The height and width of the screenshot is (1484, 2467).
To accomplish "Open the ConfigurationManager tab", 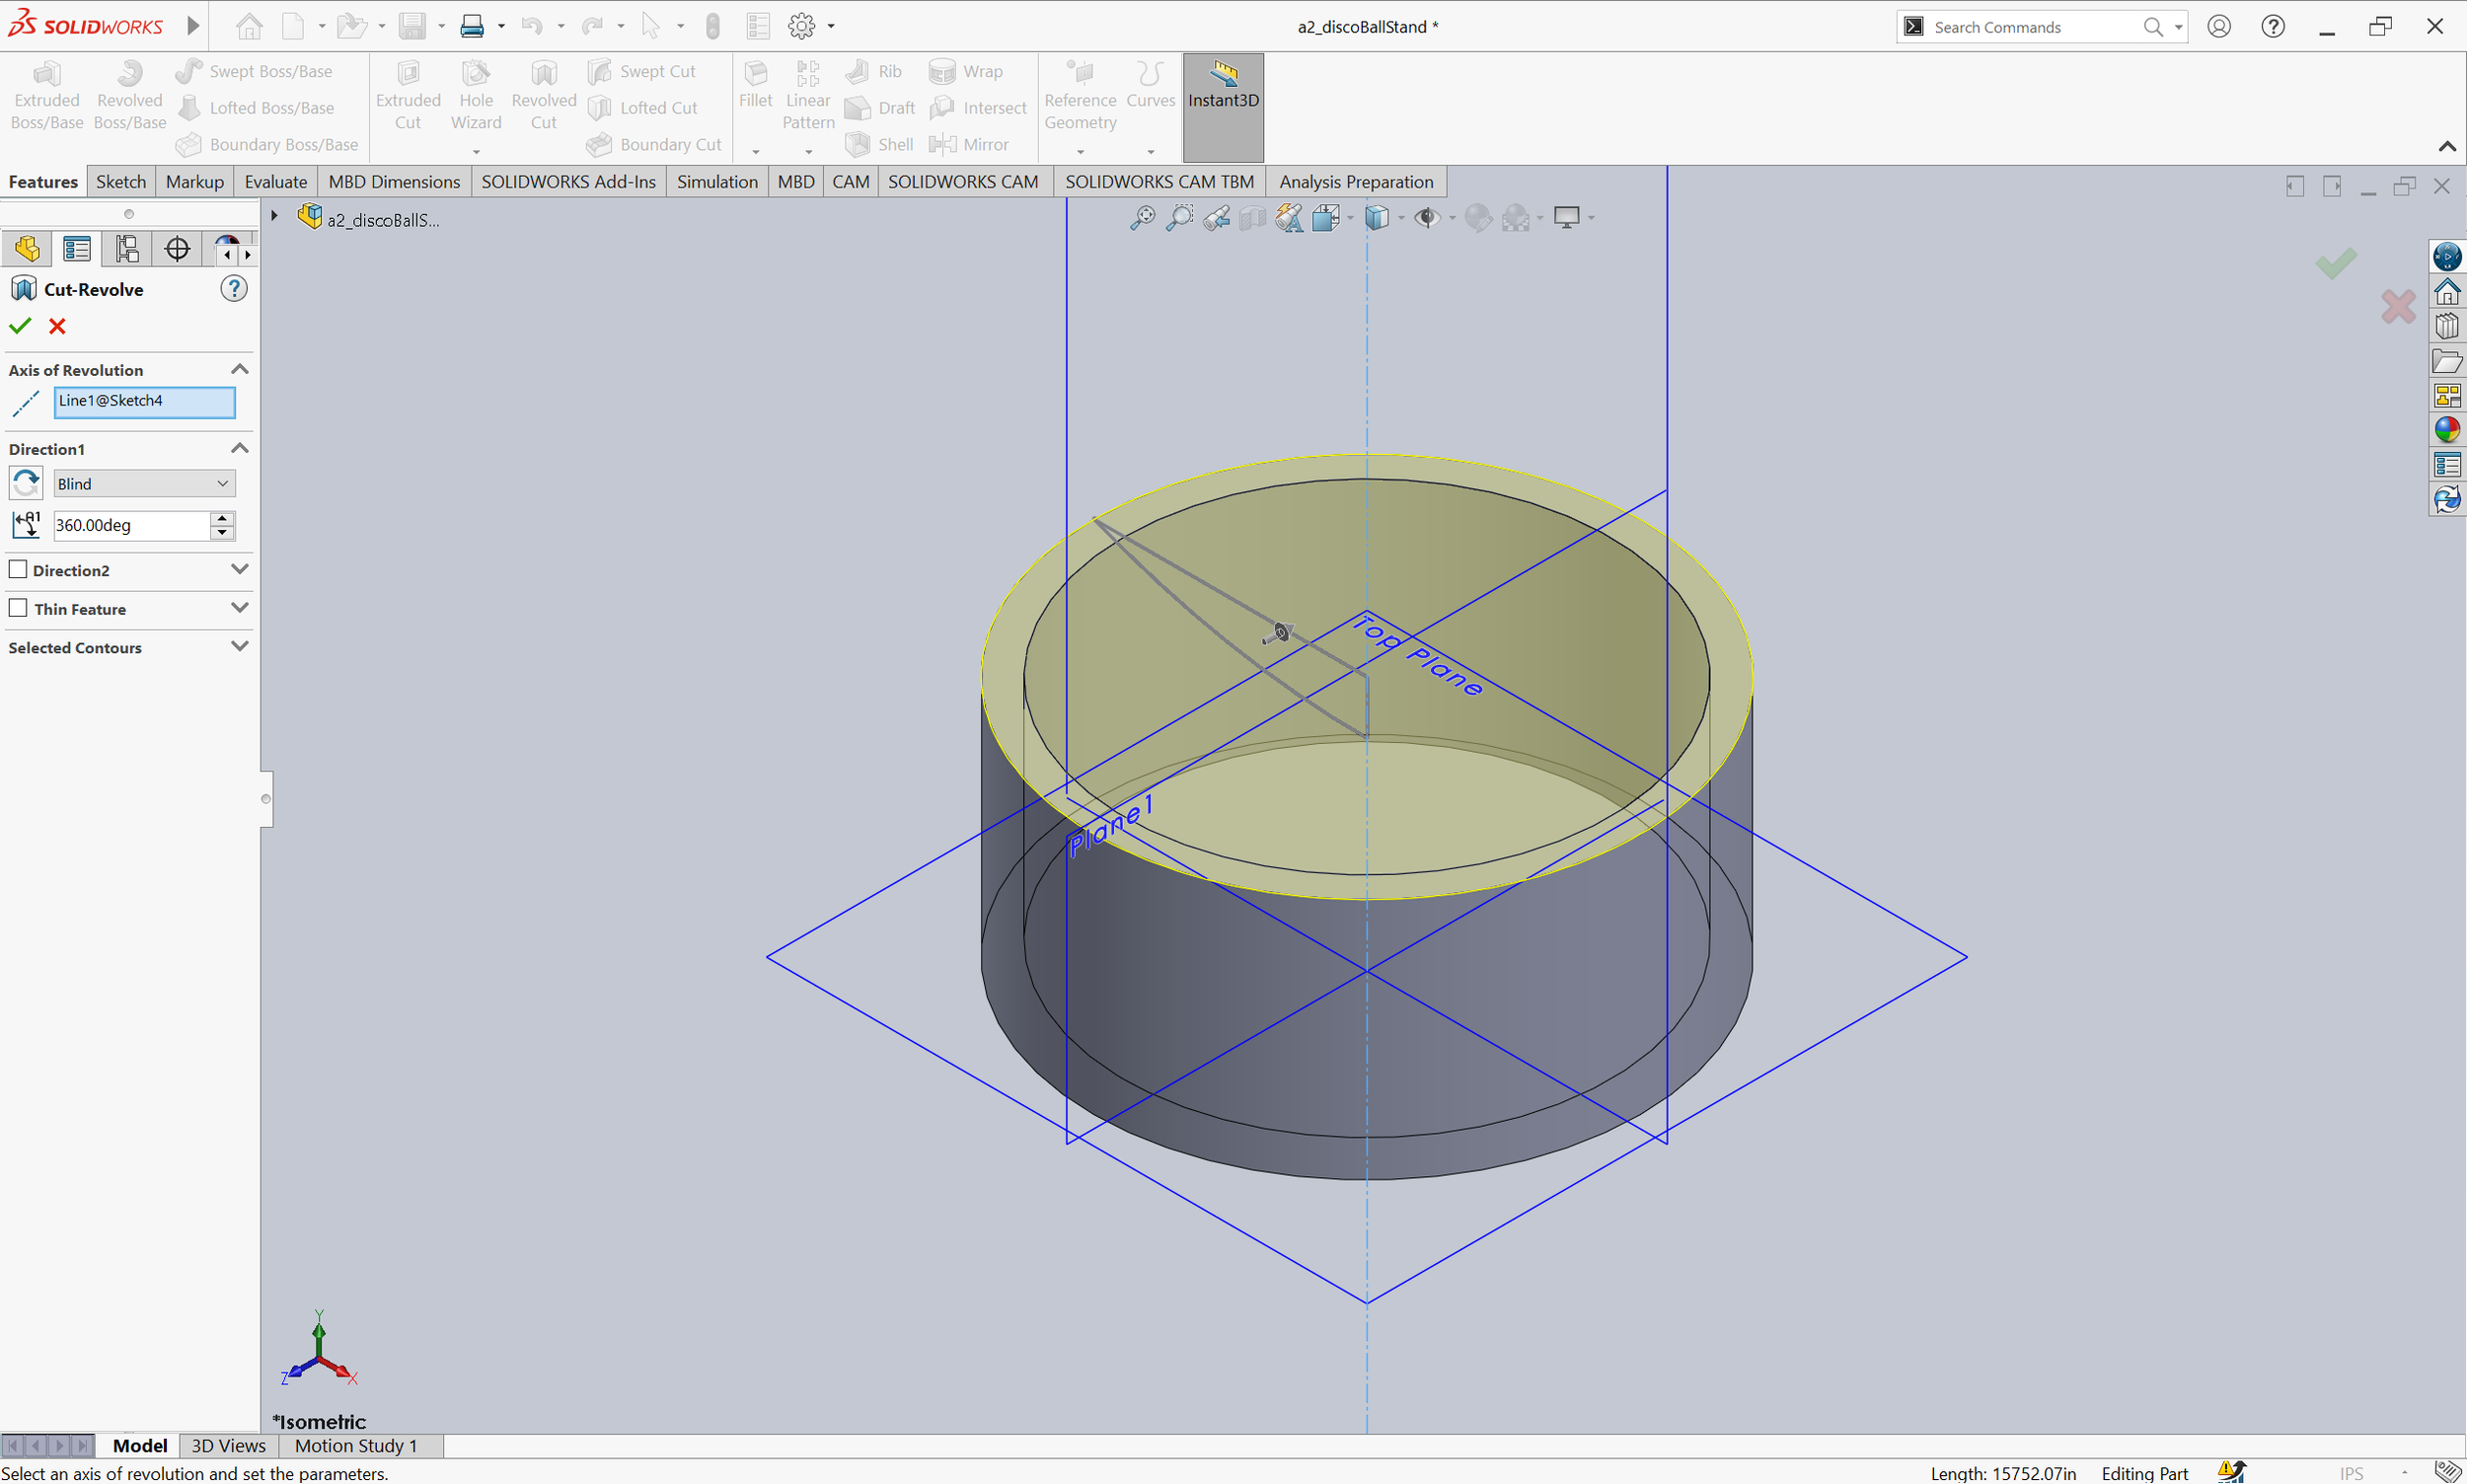I will pos(127,248).
